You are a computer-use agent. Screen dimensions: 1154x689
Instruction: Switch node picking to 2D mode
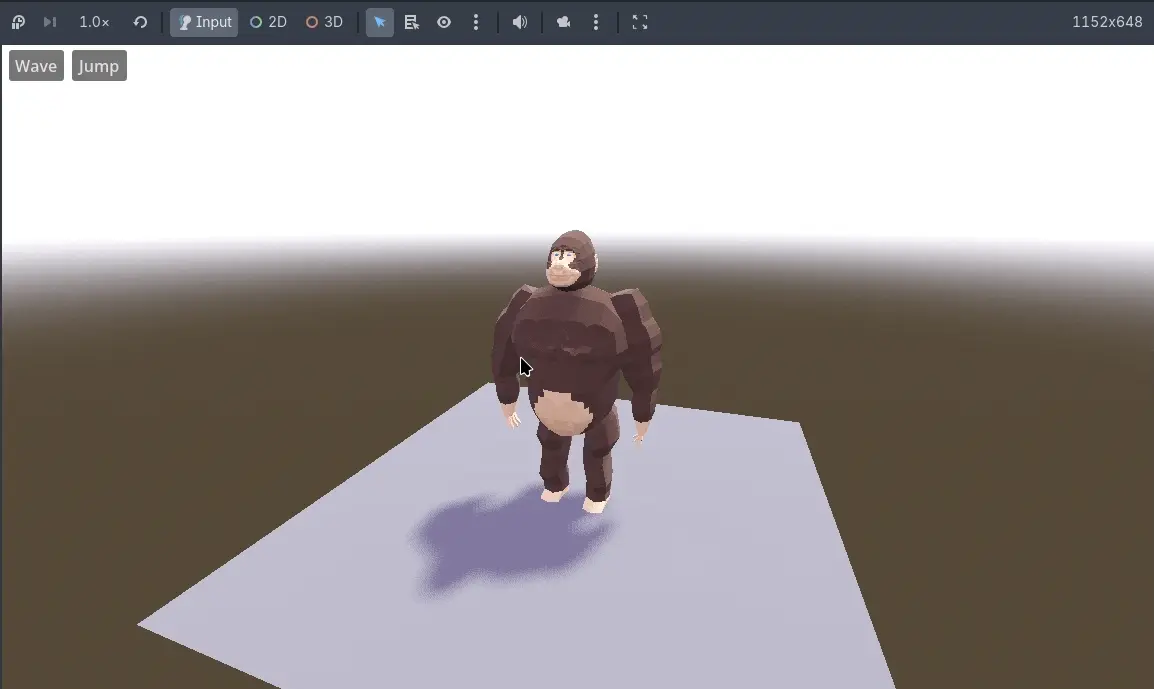point(267,22)
